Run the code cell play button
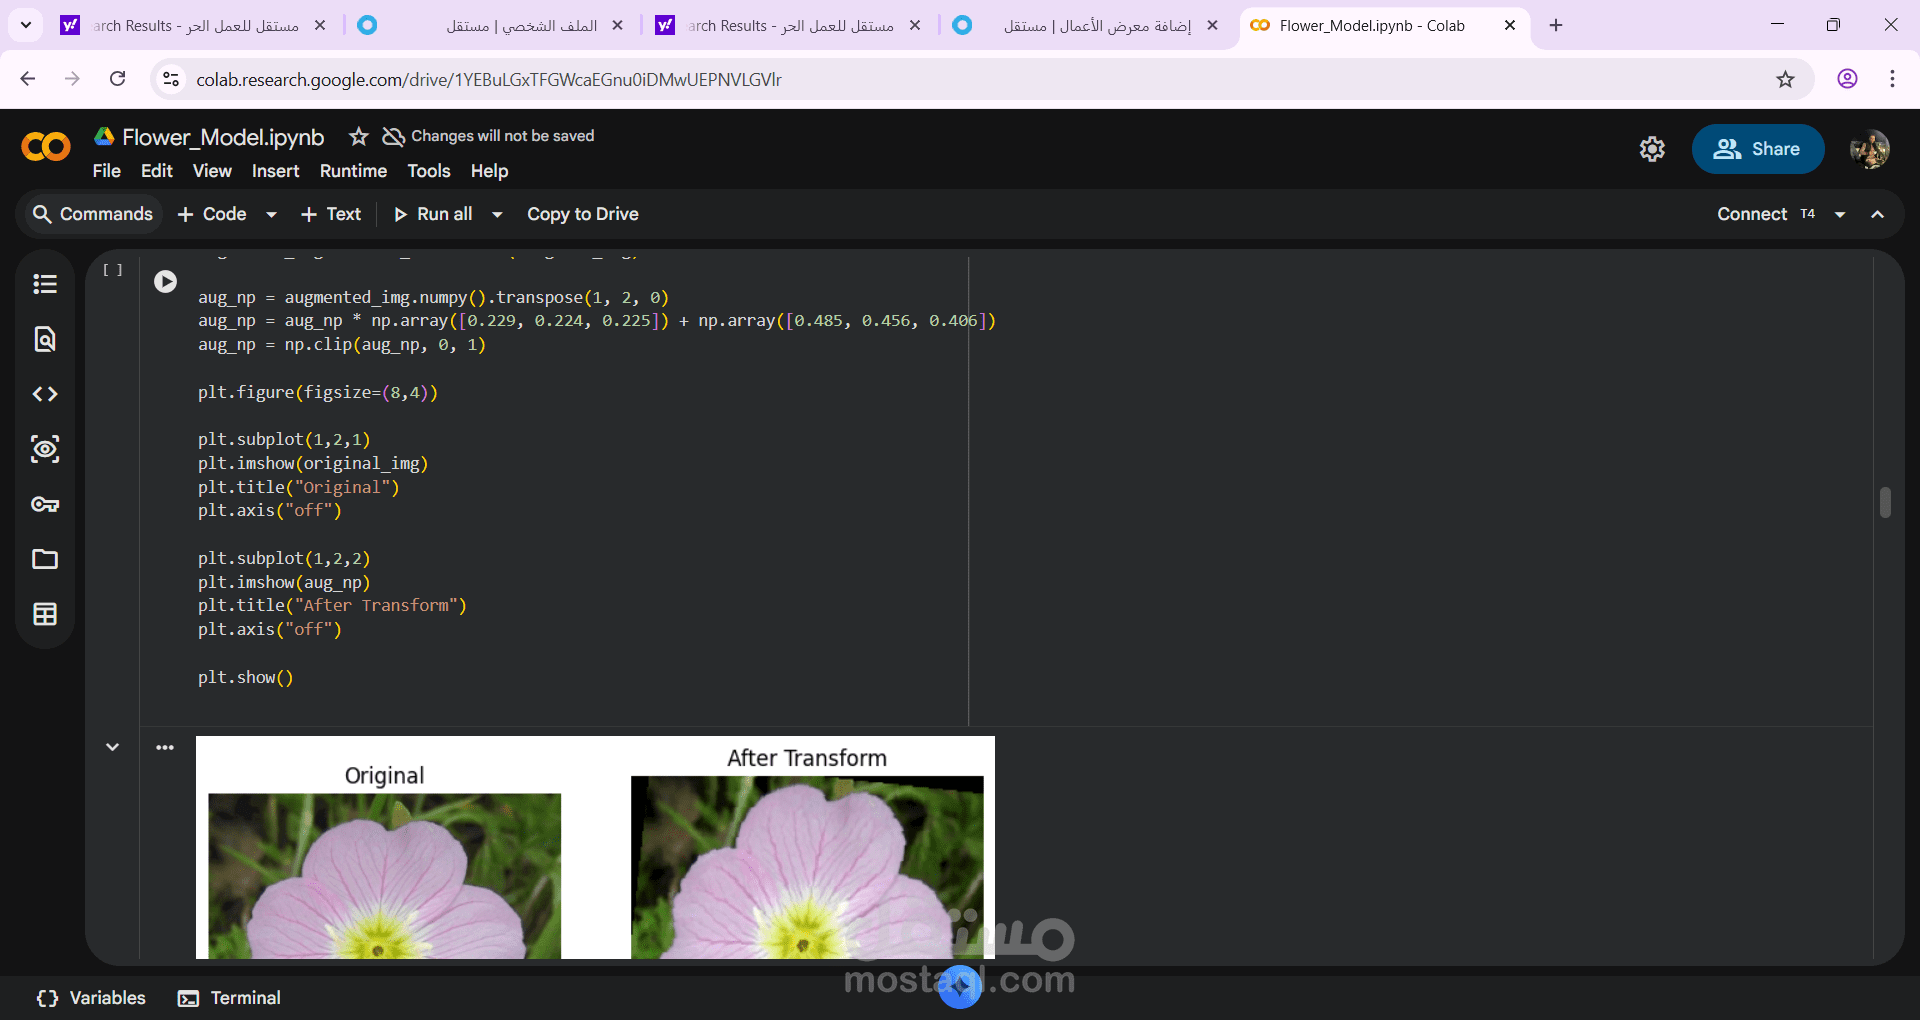This screenshot has width=1920, height=1020. tap(166, 282)
